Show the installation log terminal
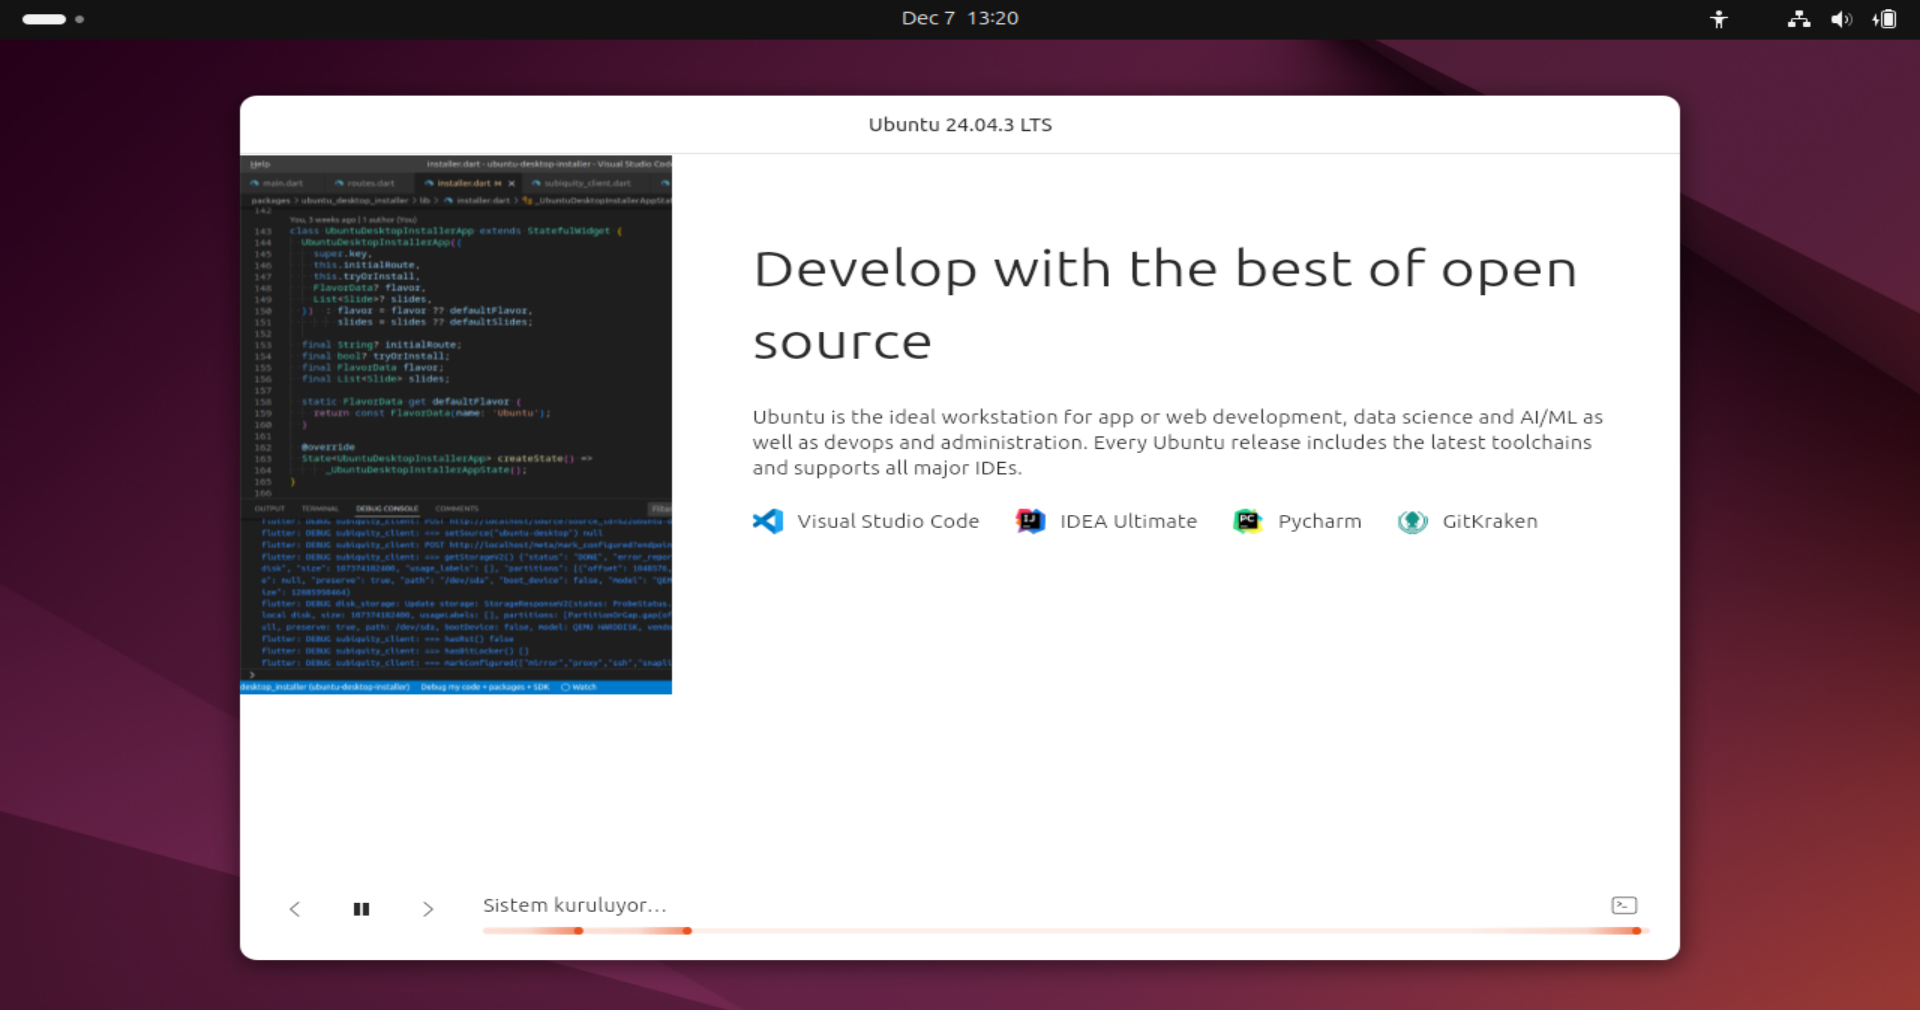Image resolution: width=1920 pixels, height=1010 pixels. (1624, 905)
